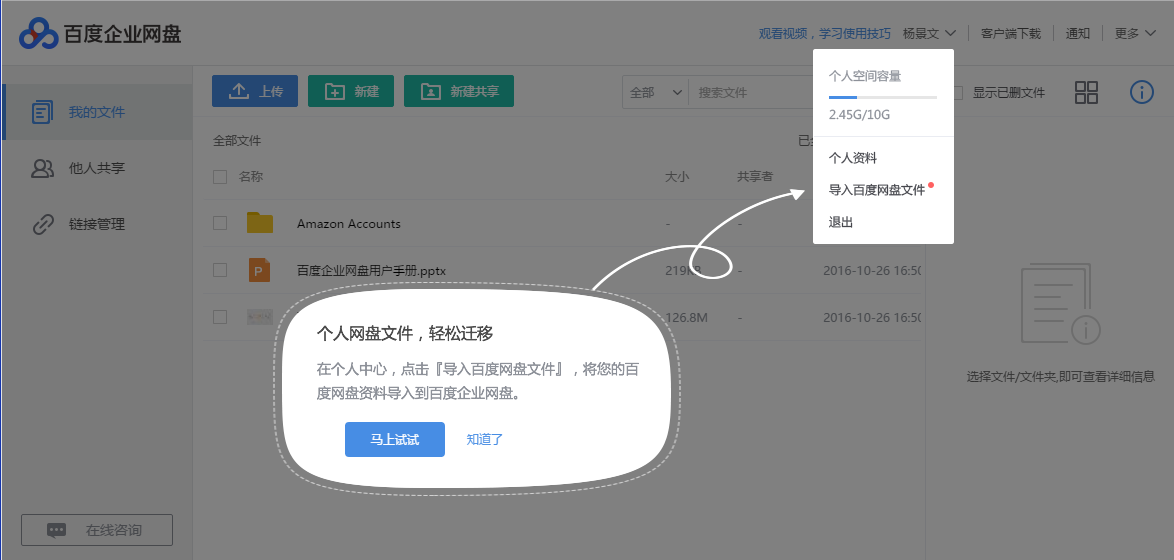Click the 马上试试 button in the tip
The width and height of the screenshot is (1174, 560).
[x=395, y=439]
